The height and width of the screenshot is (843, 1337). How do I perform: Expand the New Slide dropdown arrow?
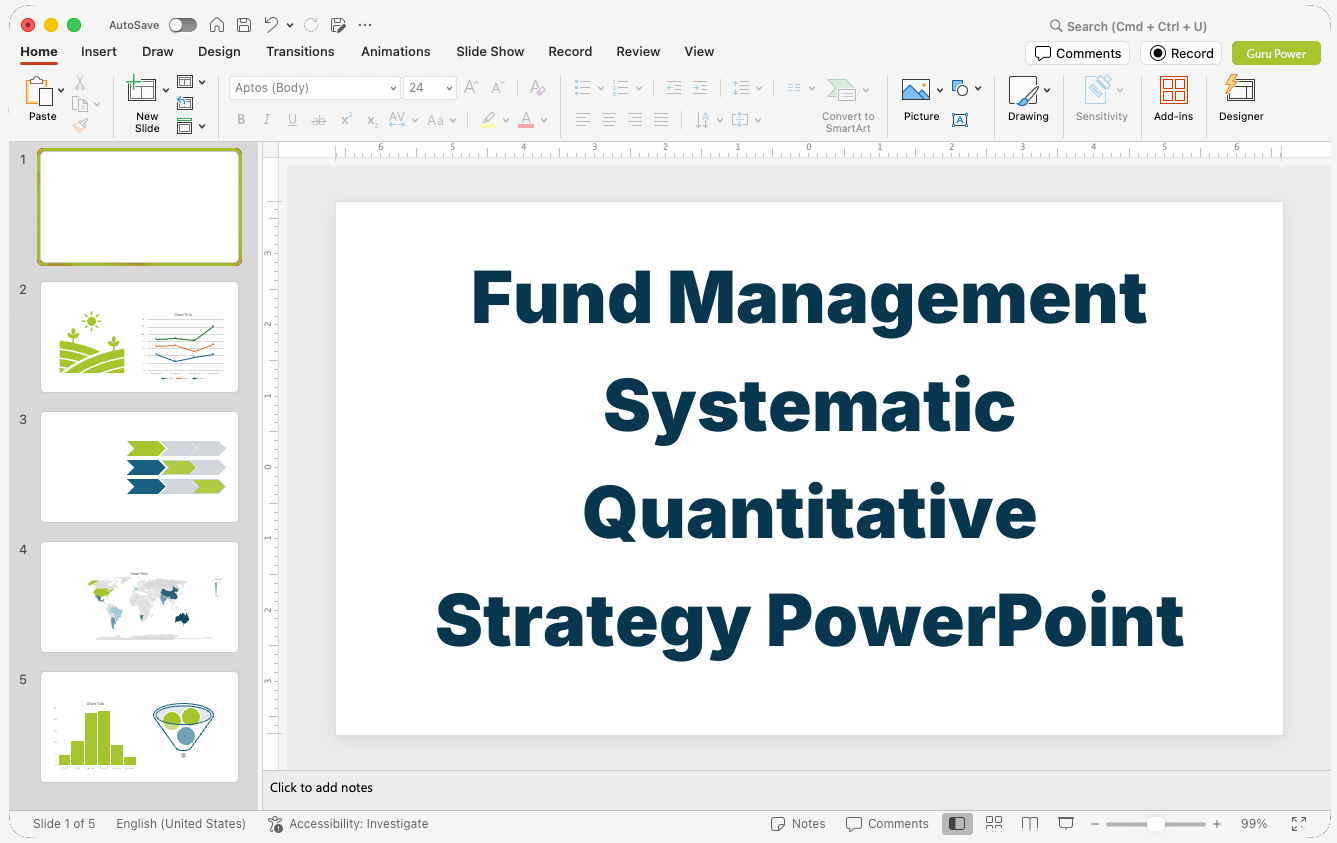[165, 90]
